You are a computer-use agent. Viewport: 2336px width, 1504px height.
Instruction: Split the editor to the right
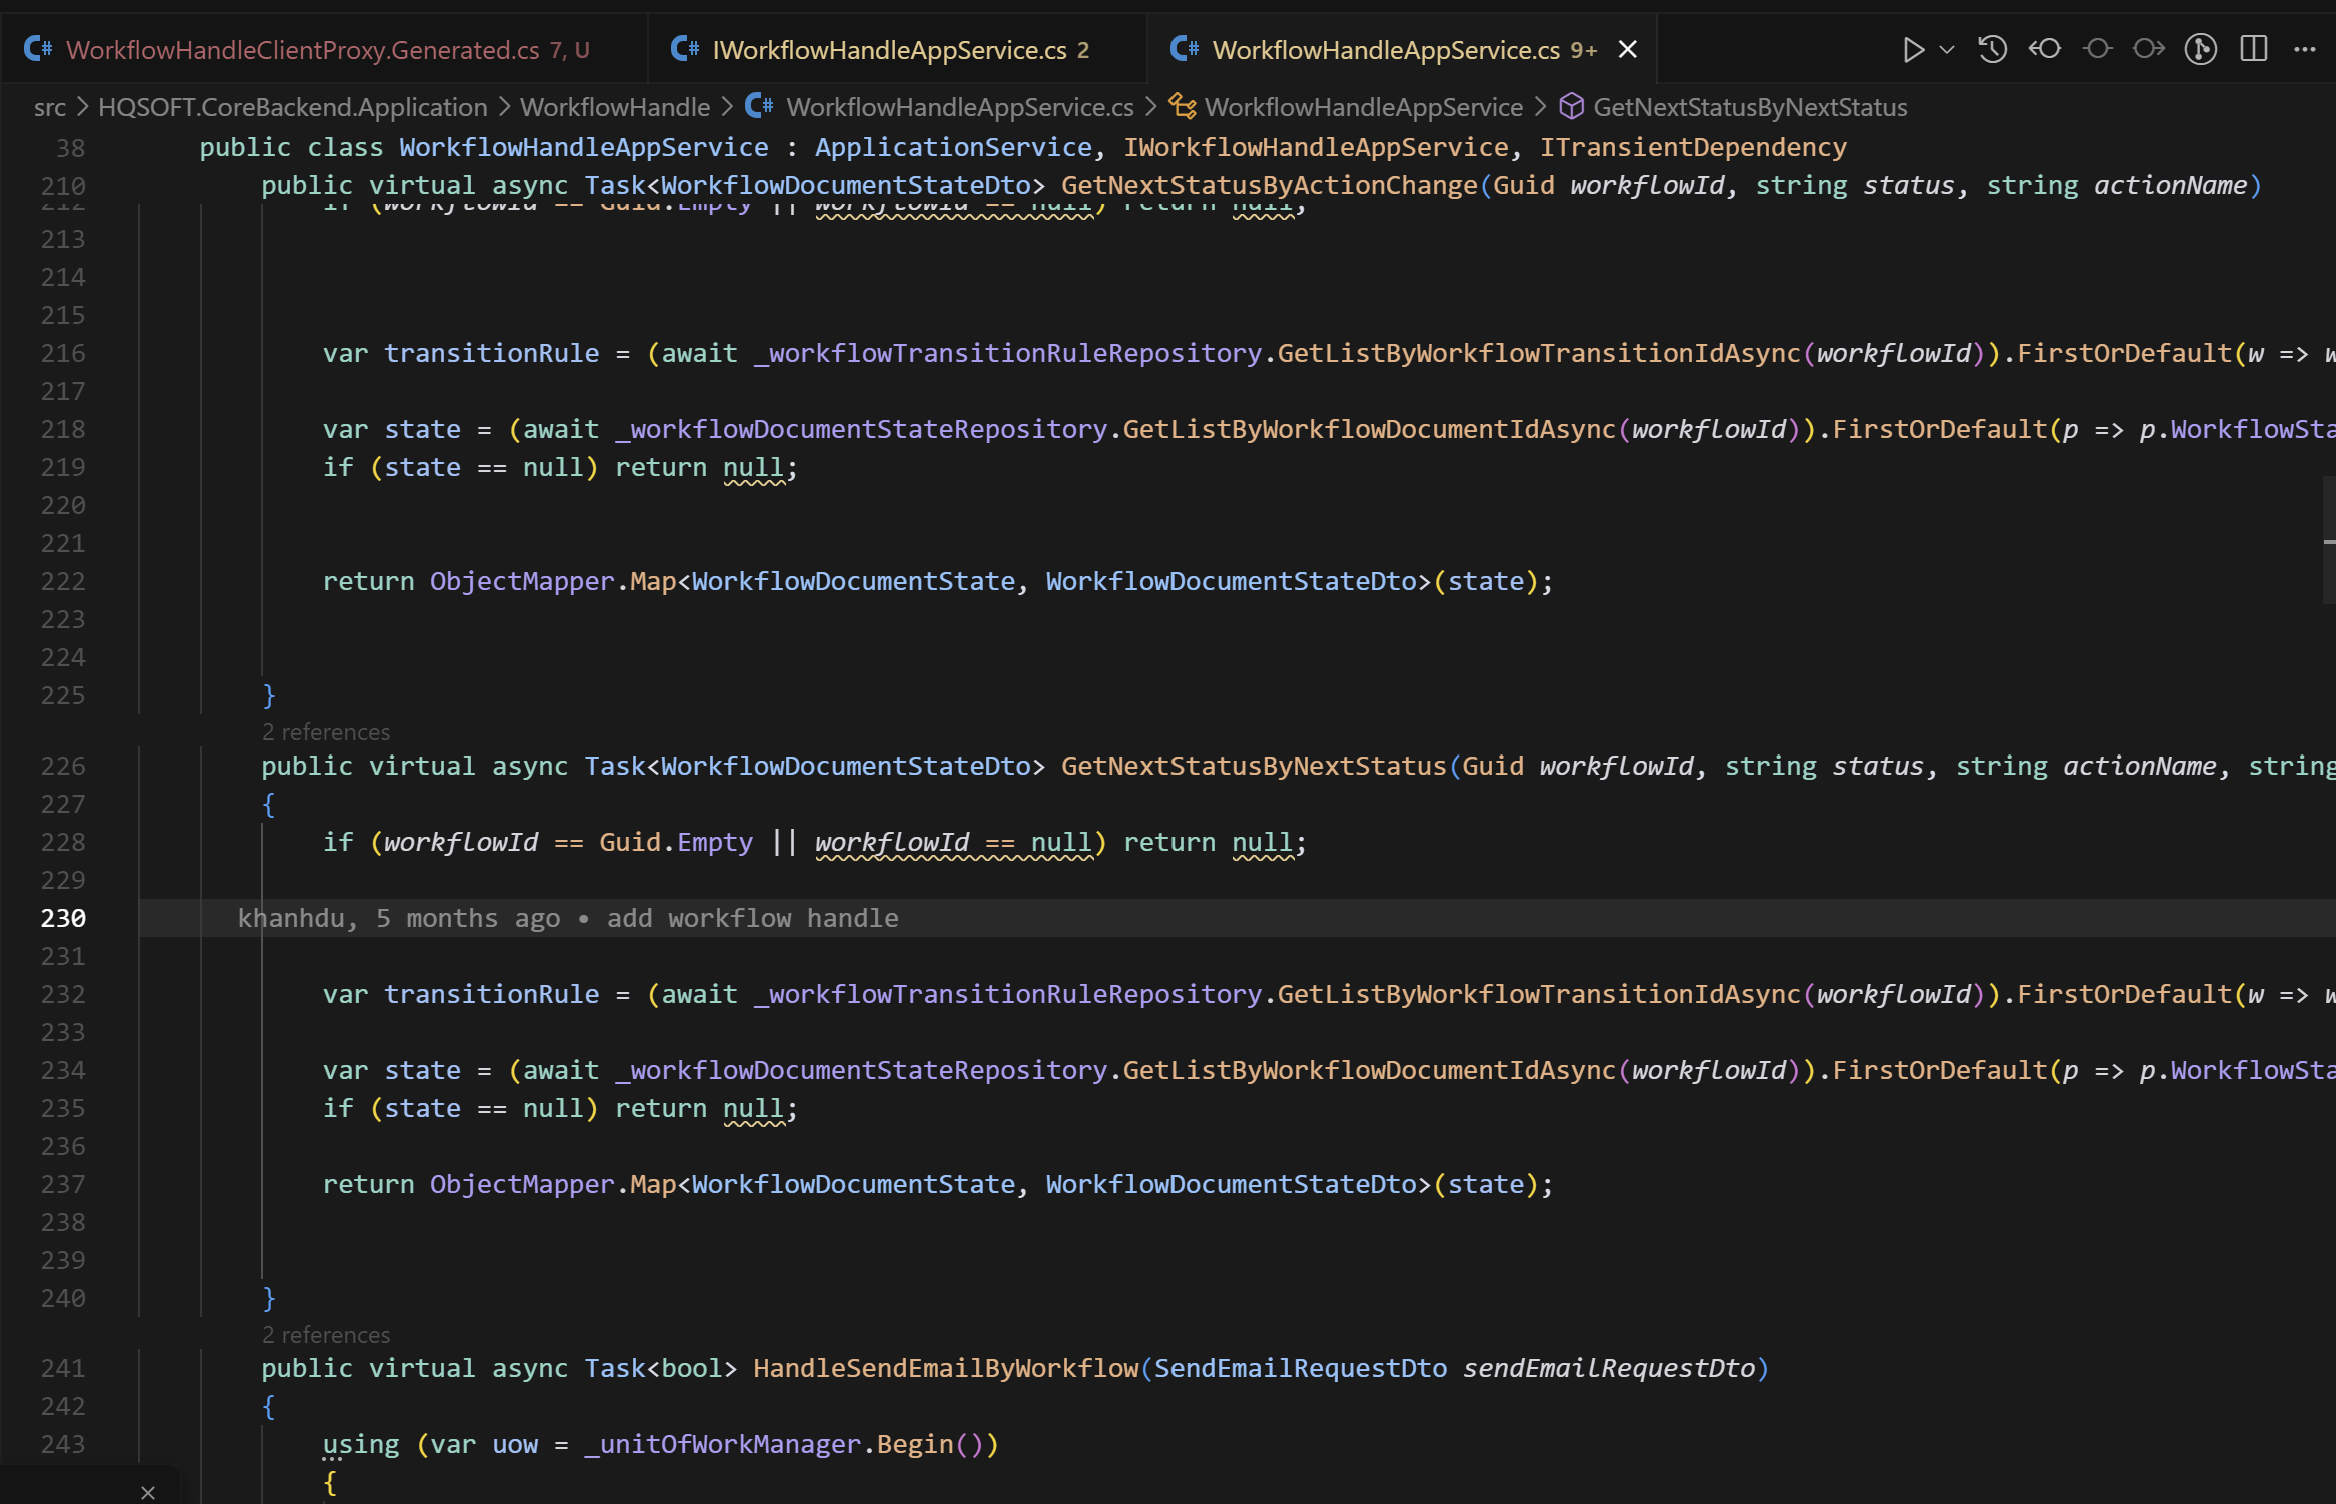pyautogui.click(x=2254, y=49)
